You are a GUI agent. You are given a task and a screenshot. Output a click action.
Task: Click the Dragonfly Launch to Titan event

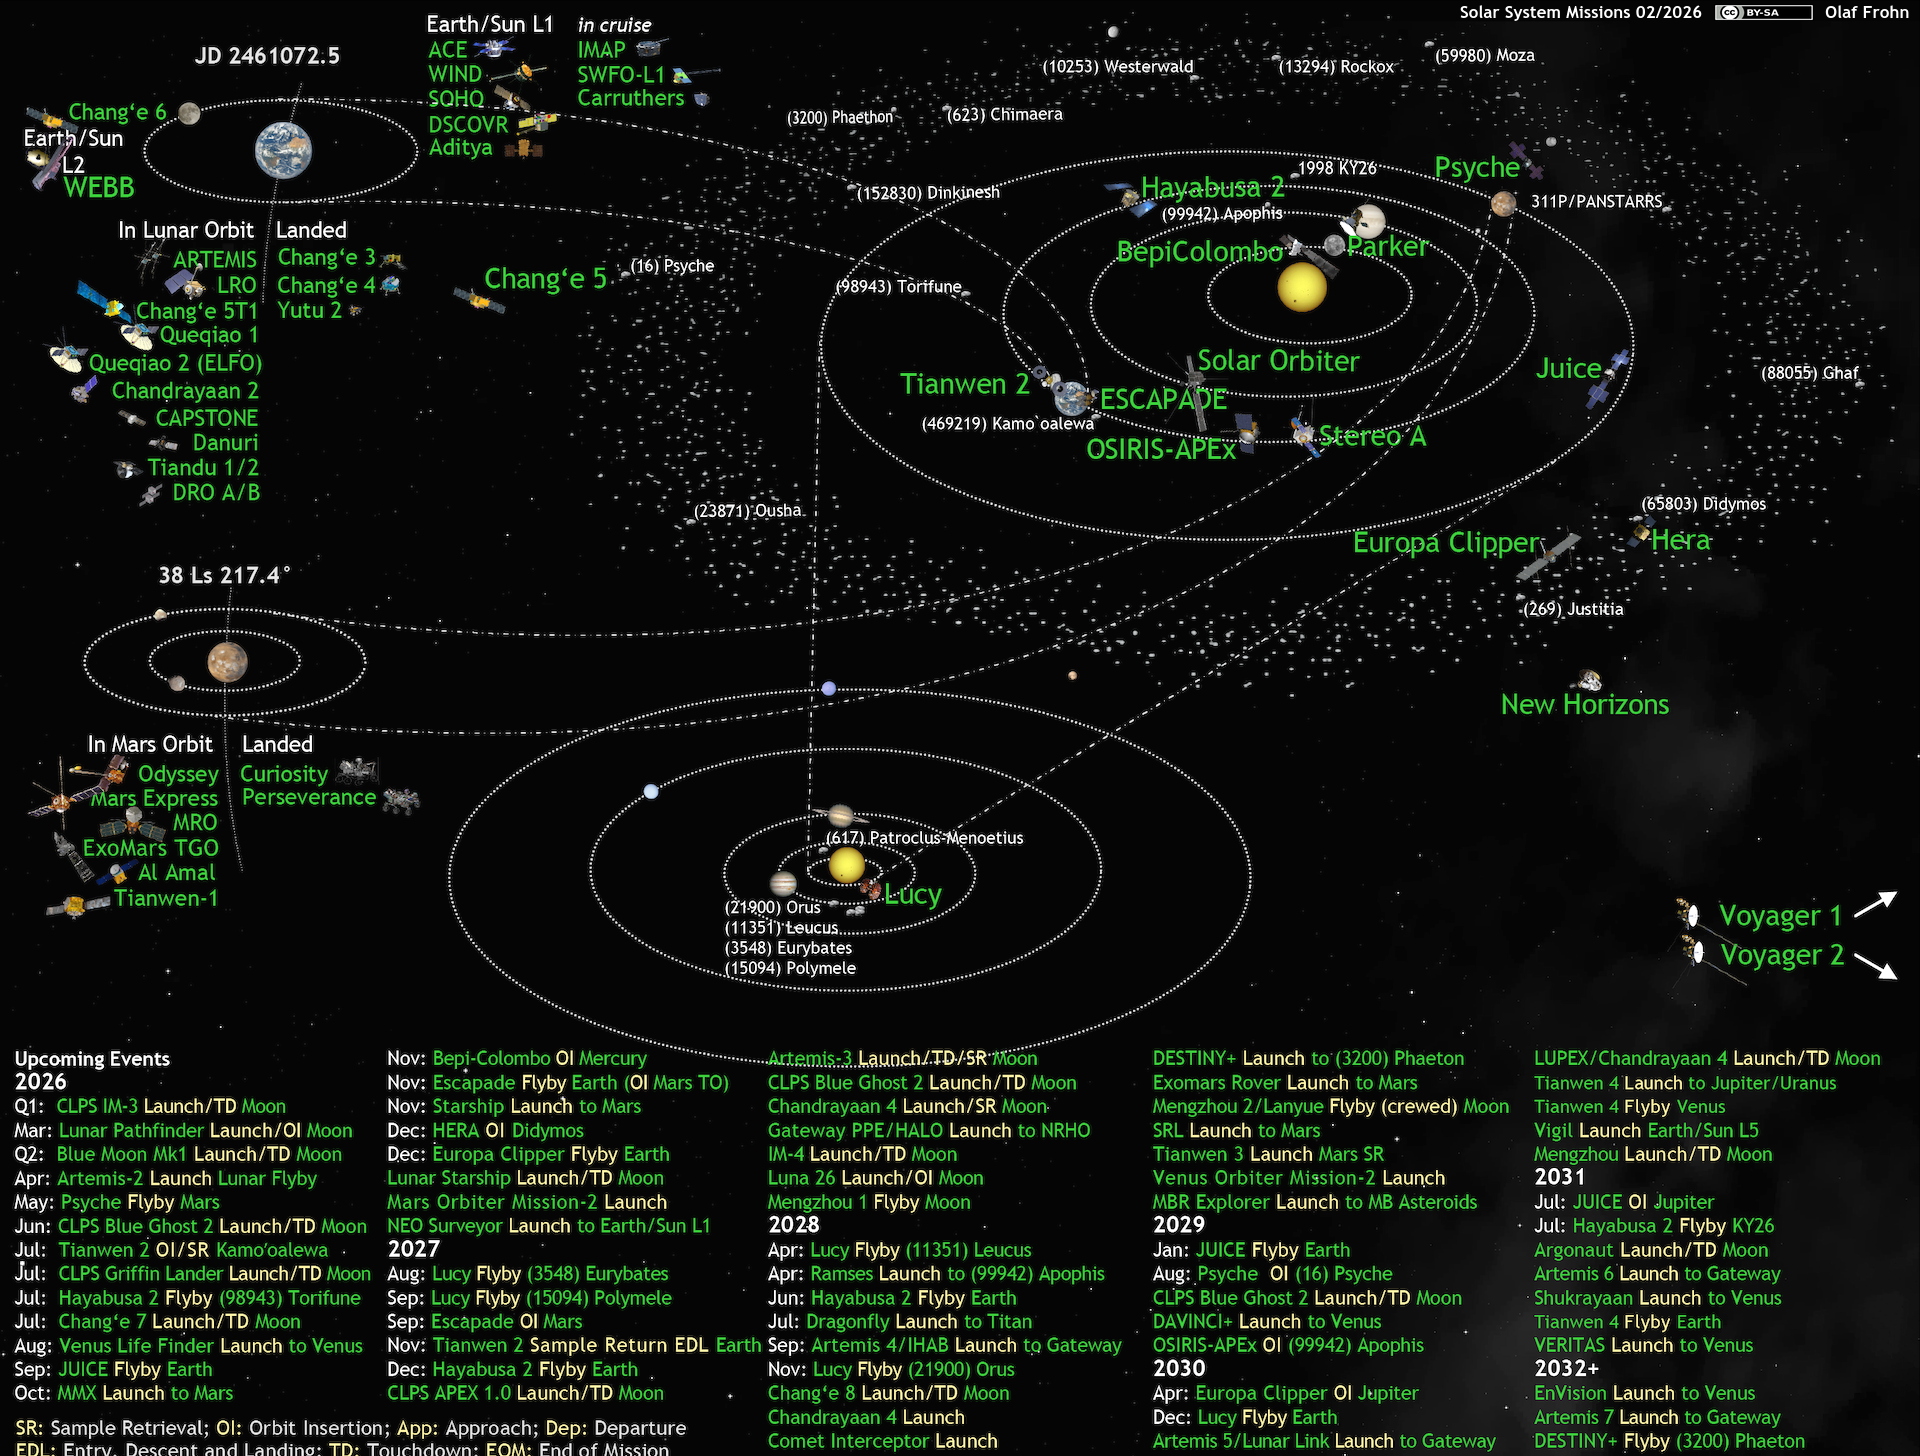[x=918, y=1322]
